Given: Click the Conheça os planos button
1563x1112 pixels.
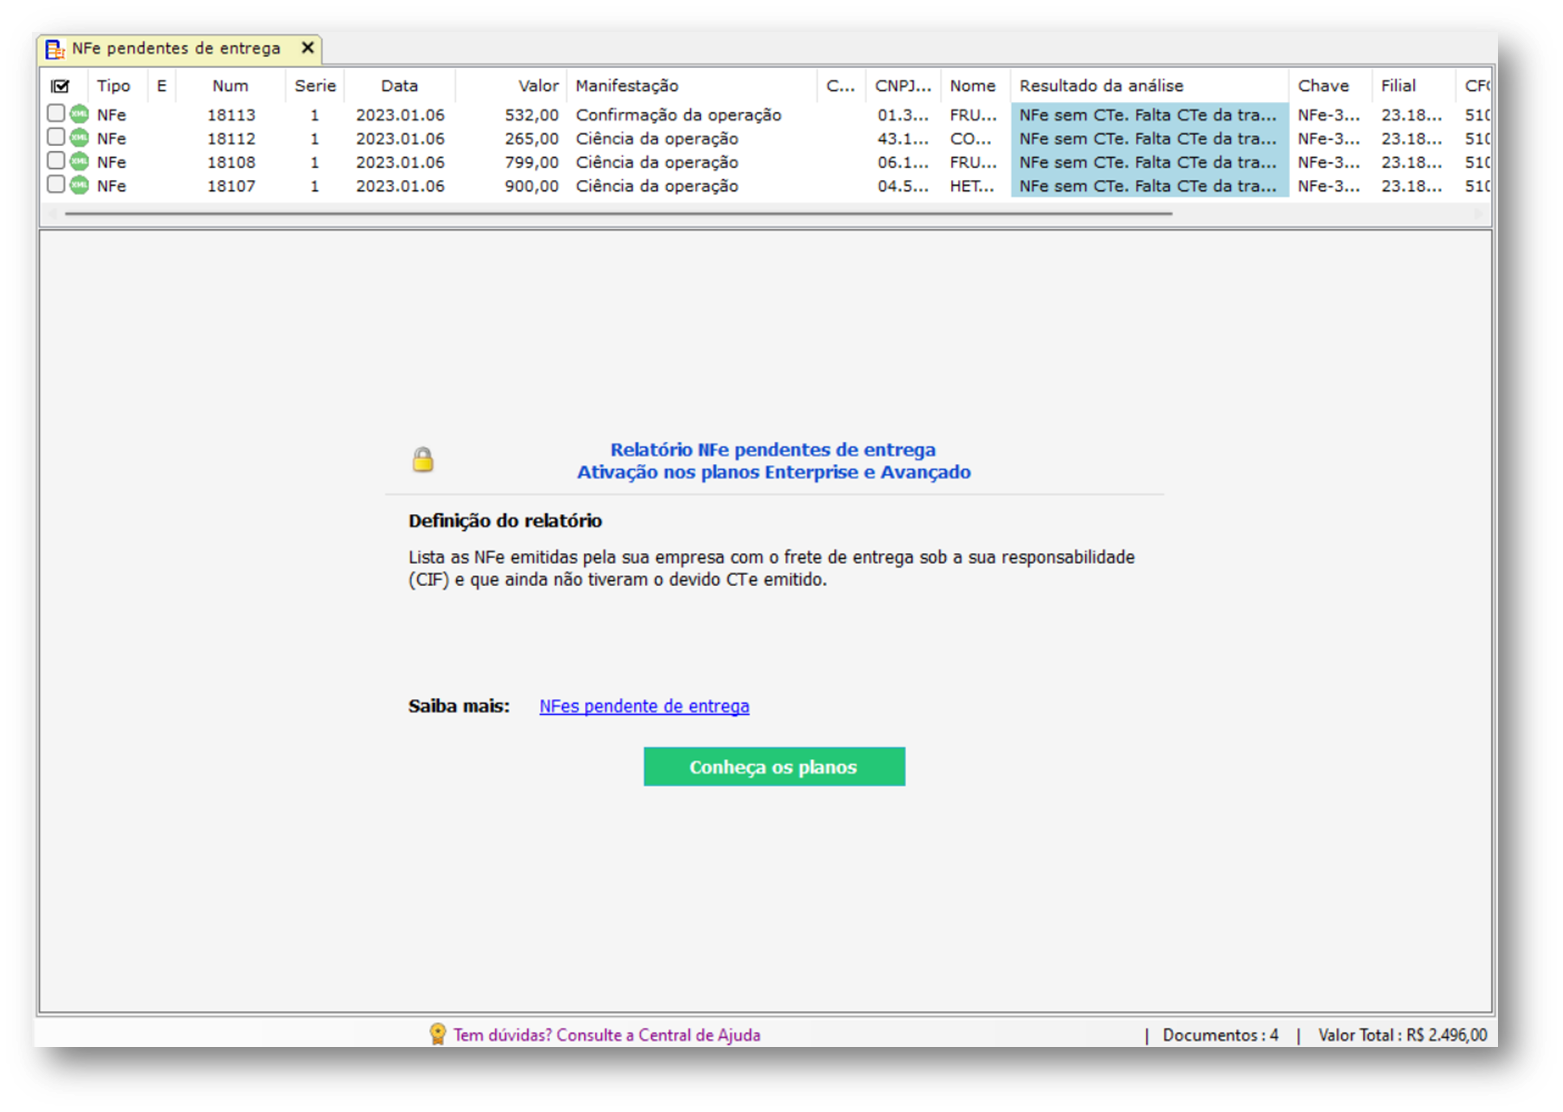Looking at the screenshot, I should (x=774, y=767).
